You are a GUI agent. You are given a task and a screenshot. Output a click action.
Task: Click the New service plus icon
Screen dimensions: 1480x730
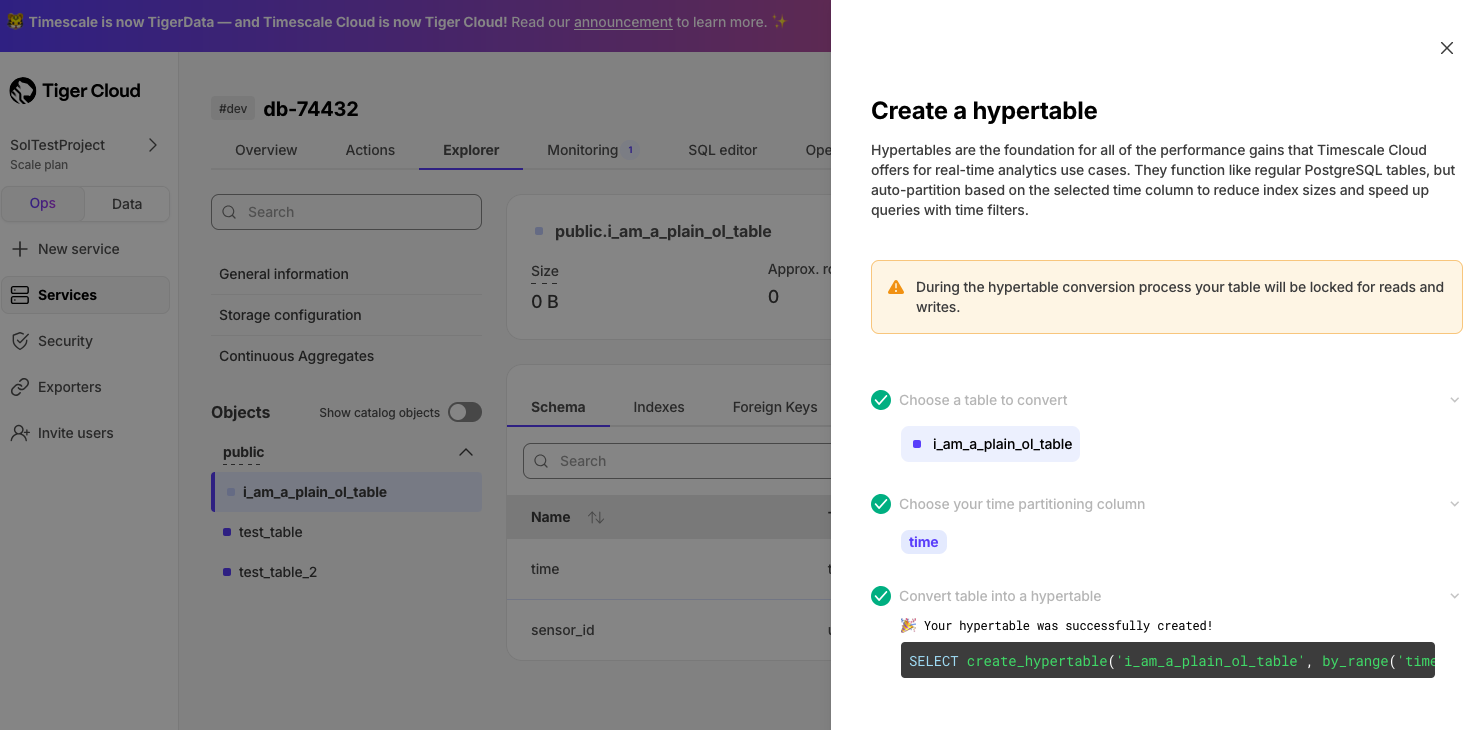click(20, 249)
